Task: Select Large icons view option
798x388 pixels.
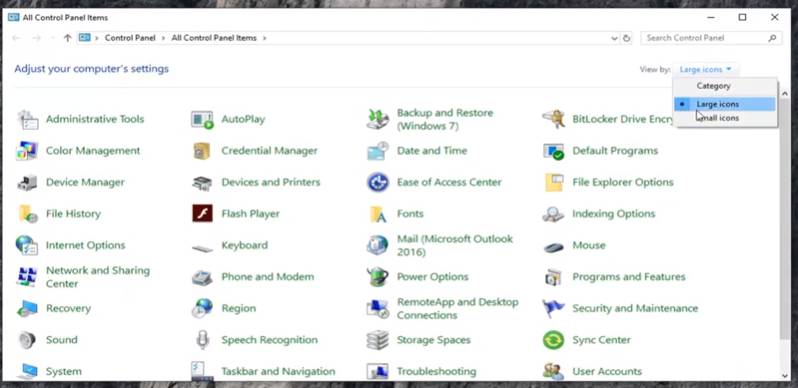Action: 725,104
